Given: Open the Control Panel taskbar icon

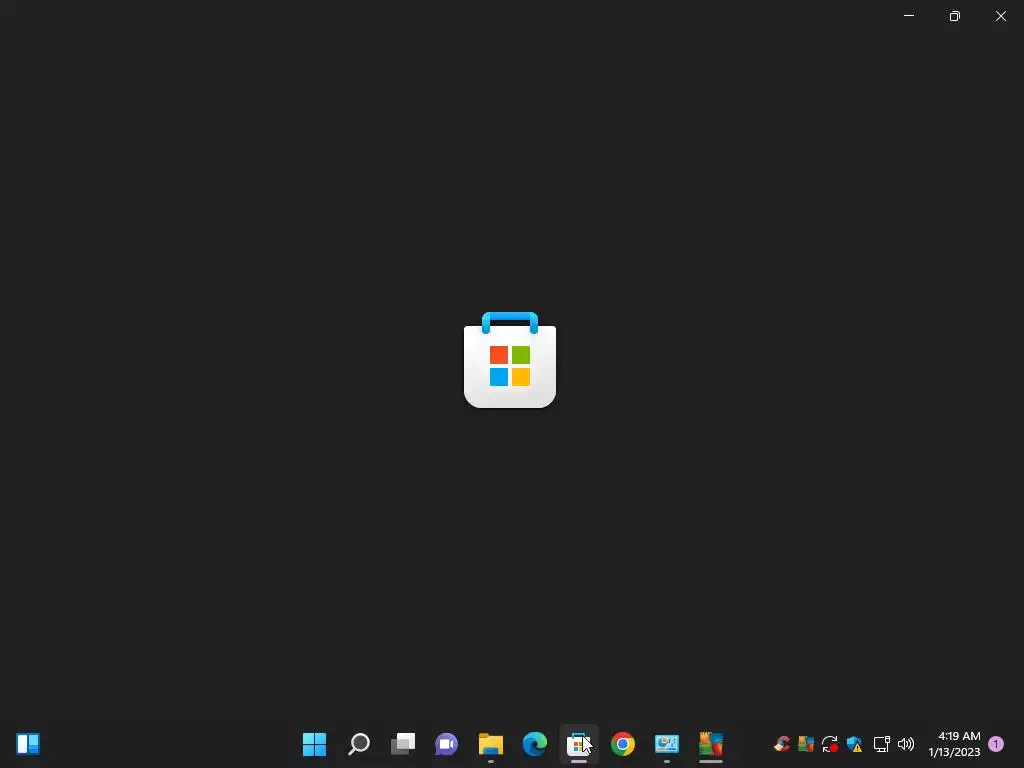Looking at the screenshot, I should 667,744.
